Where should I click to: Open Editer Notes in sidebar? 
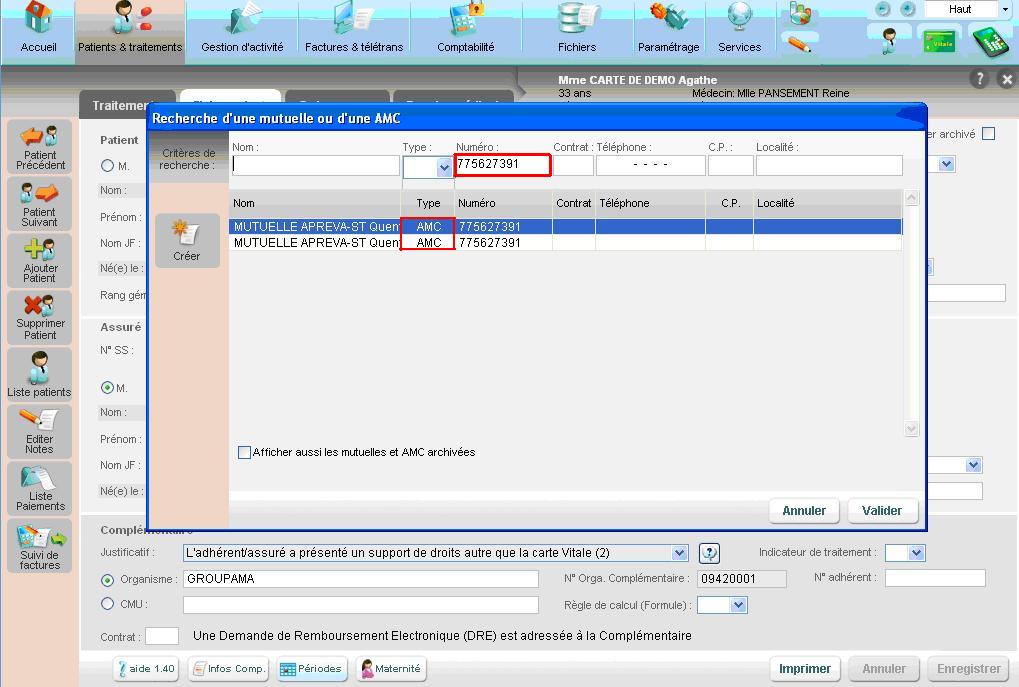tap(40, 431)
